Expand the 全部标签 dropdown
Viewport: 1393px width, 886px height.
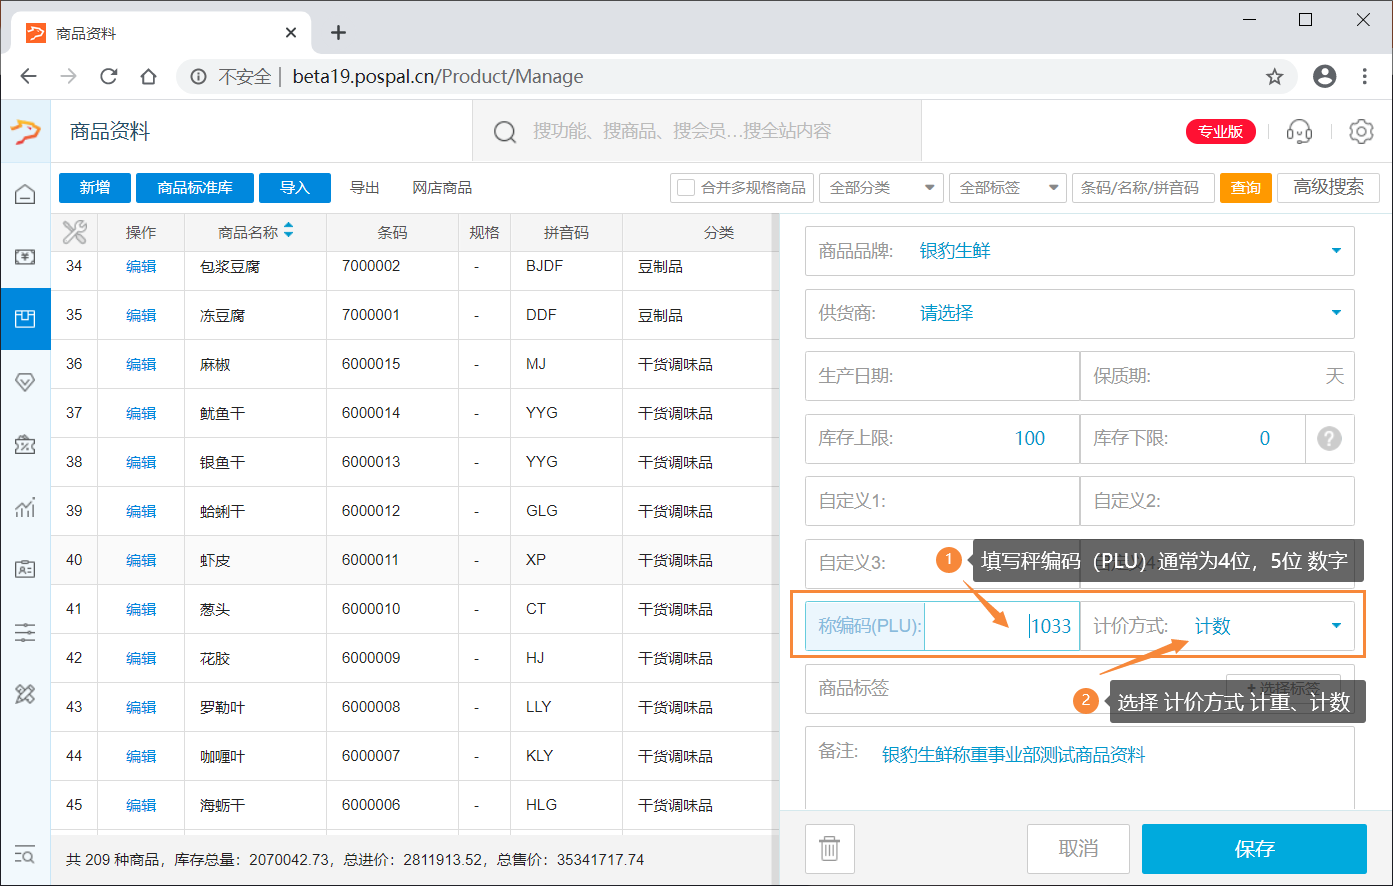coord(1009,188)
